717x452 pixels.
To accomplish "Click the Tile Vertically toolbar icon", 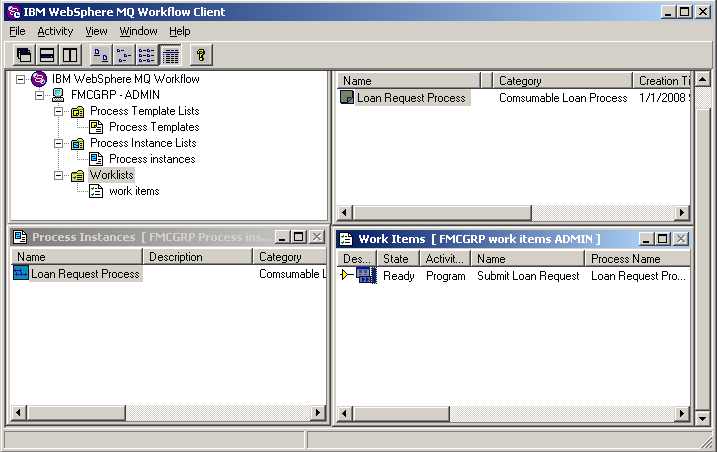I will 70,55.
